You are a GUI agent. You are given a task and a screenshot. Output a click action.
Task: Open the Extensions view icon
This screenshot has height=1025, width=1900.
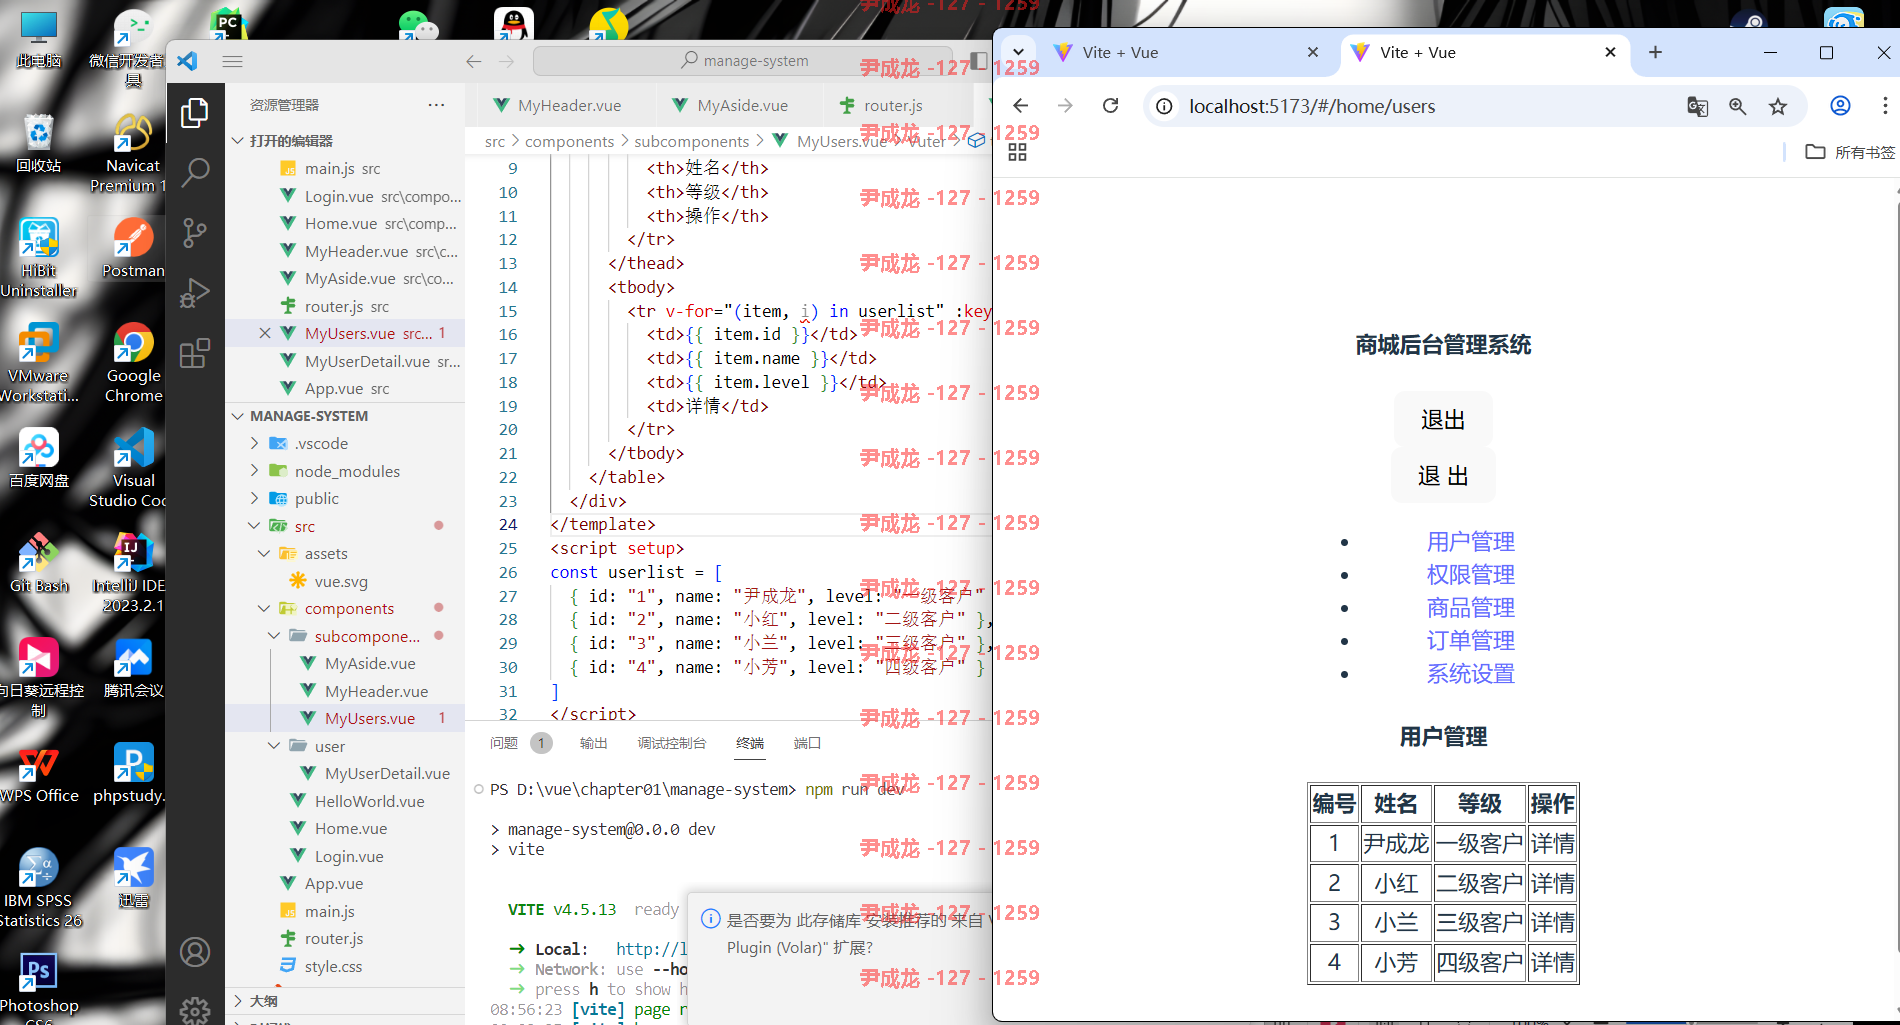pos(195,353)
